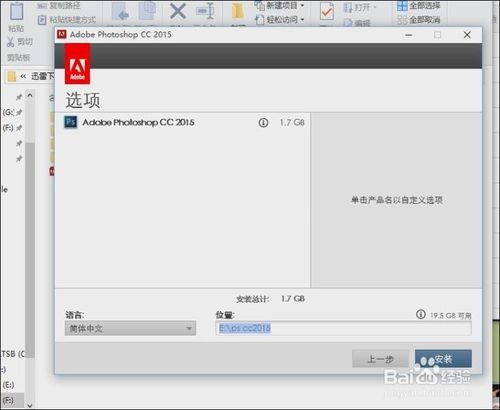This screenshot has width=500, height=410.
Task: Click scroll-up arrow in Explorer navigation pane
Action: [30, 95]
